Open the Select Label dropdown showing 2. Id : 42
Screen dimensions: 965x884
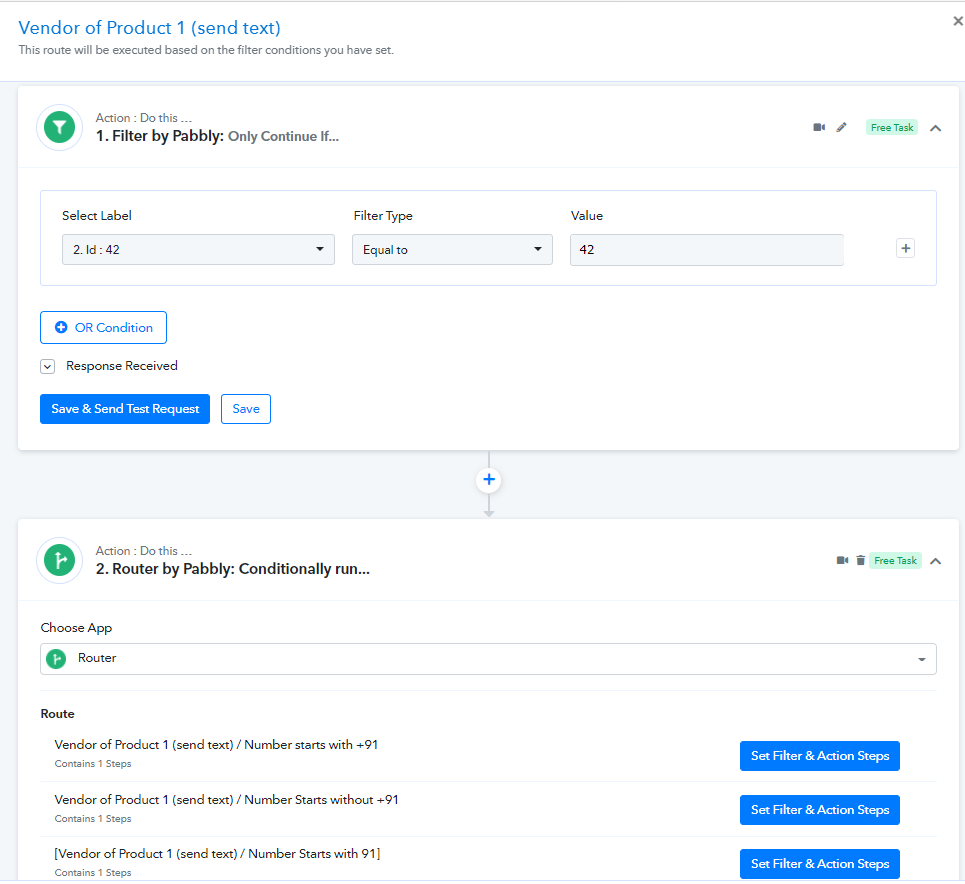tap(198, 249)
